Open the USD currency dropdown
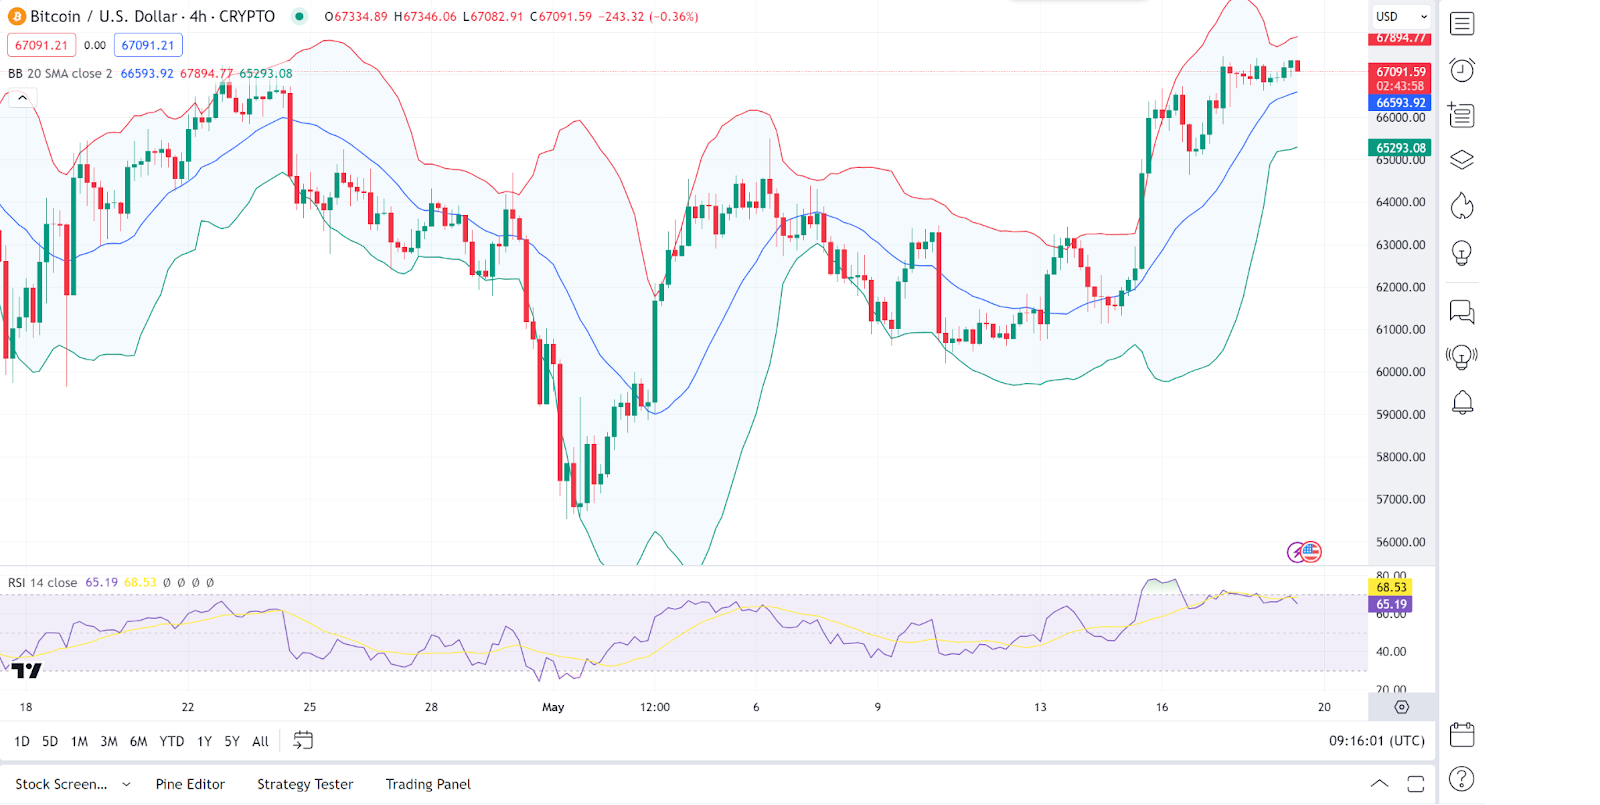The image size is (1600, 805). click(x=1401, y=17)
